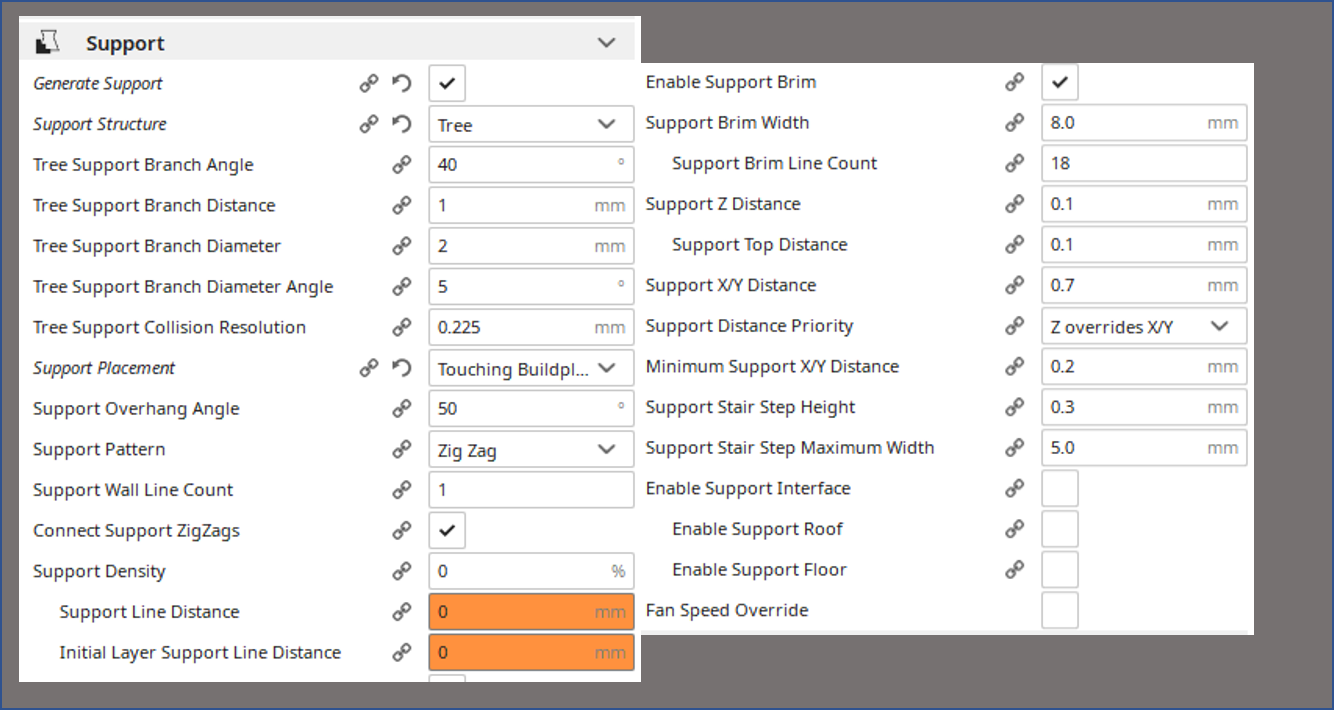Collapse the Support section with the chevron
This screenshot has height=710, width=1334.
click(606, 43)
